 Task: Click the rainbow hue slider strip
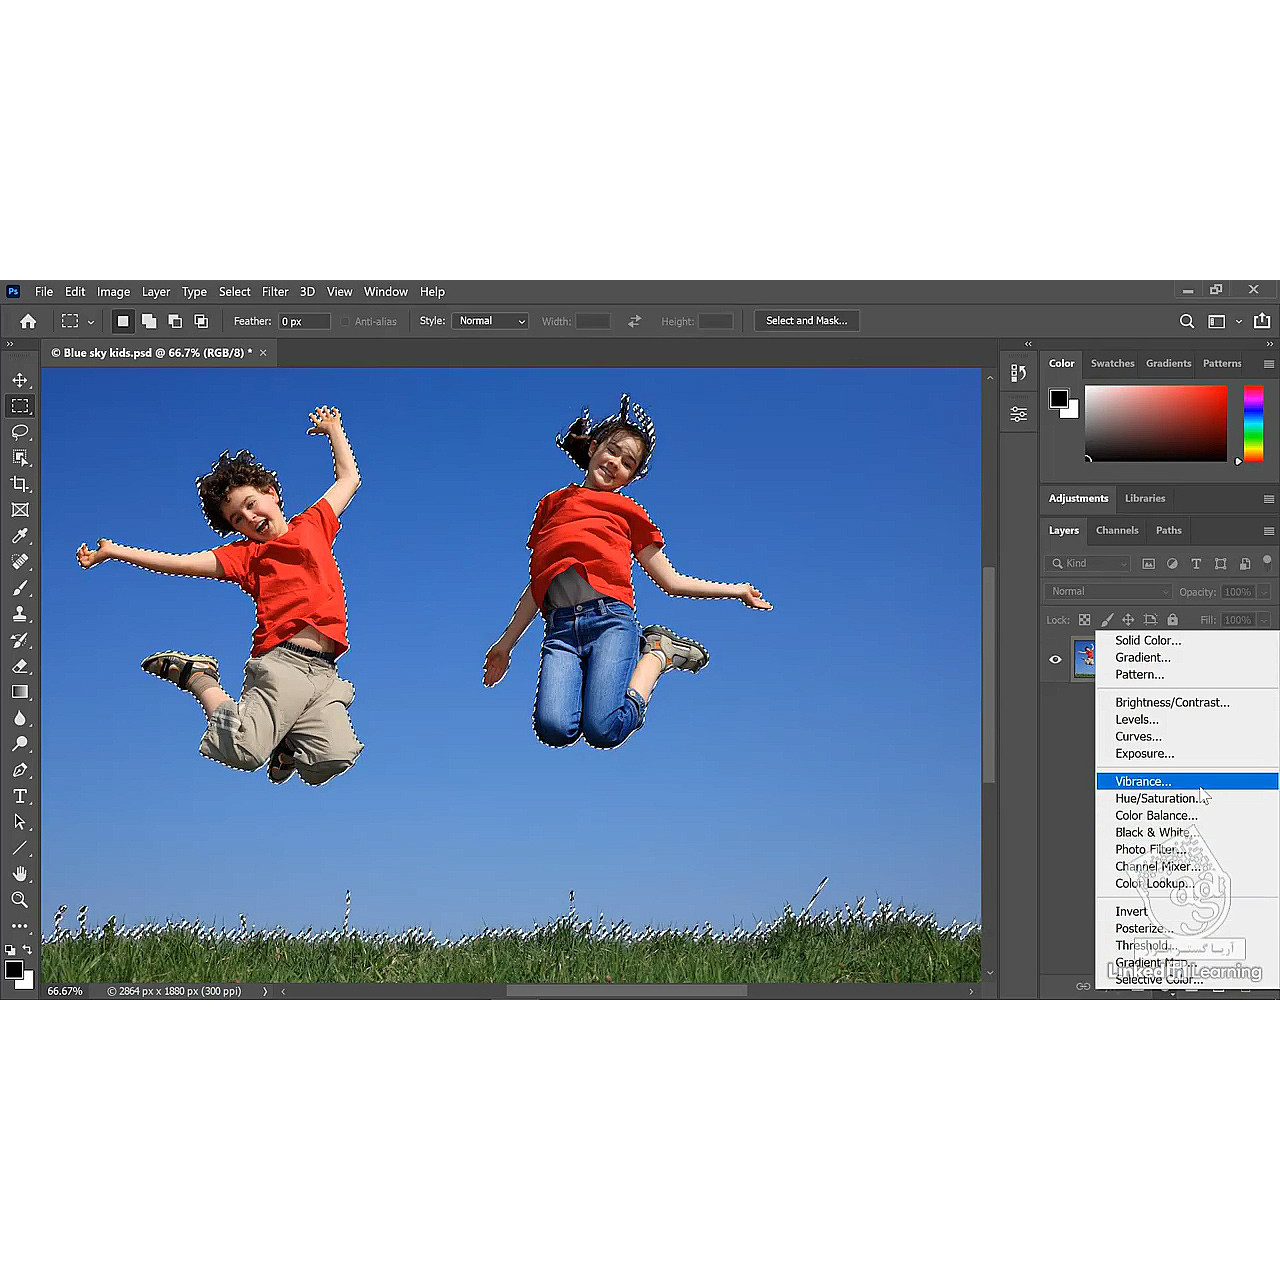(x=1253, y=424)
